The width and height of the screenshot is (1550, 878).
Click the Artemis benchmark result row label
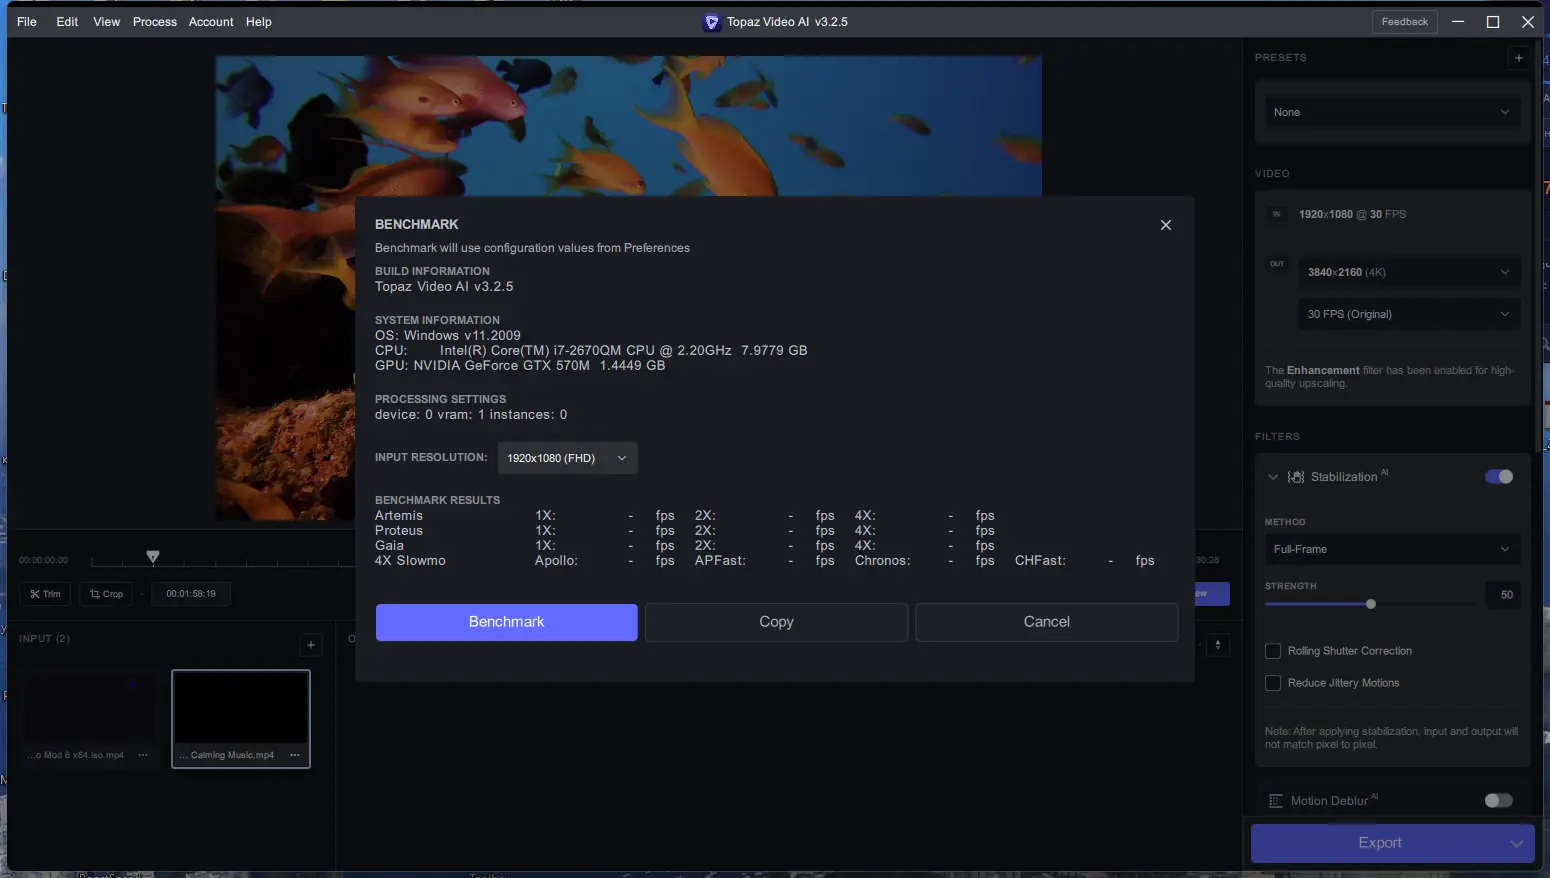pos(399,516)
